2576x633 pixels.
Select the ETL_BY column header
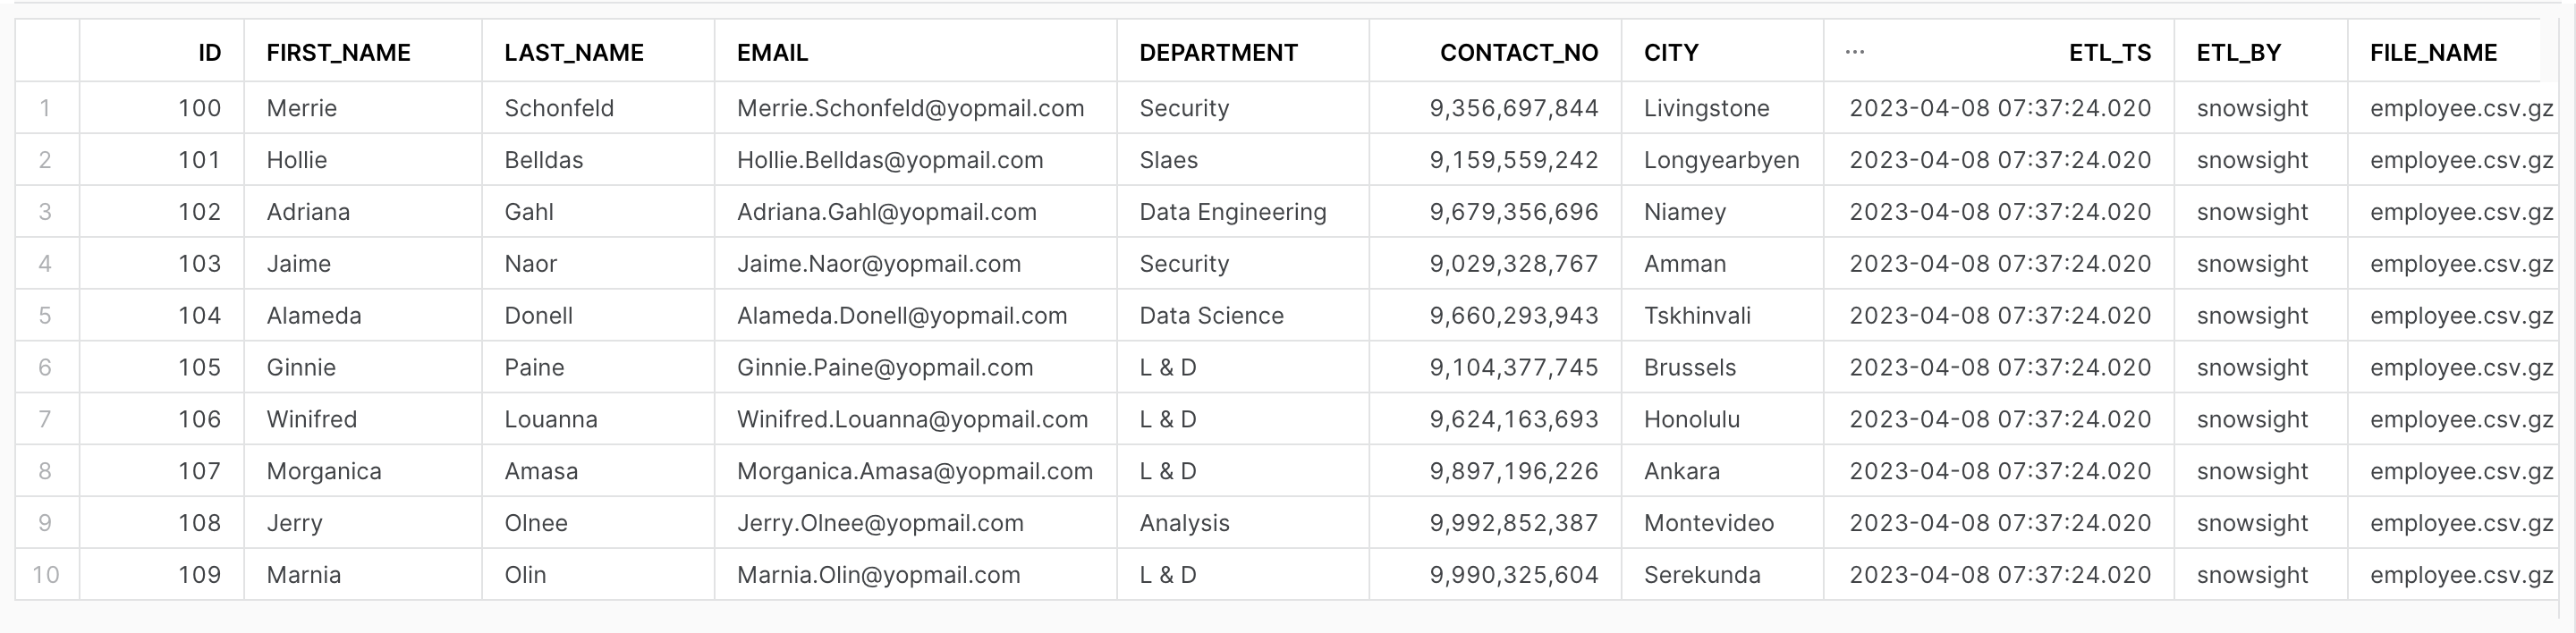click(x=2261, y=52)
